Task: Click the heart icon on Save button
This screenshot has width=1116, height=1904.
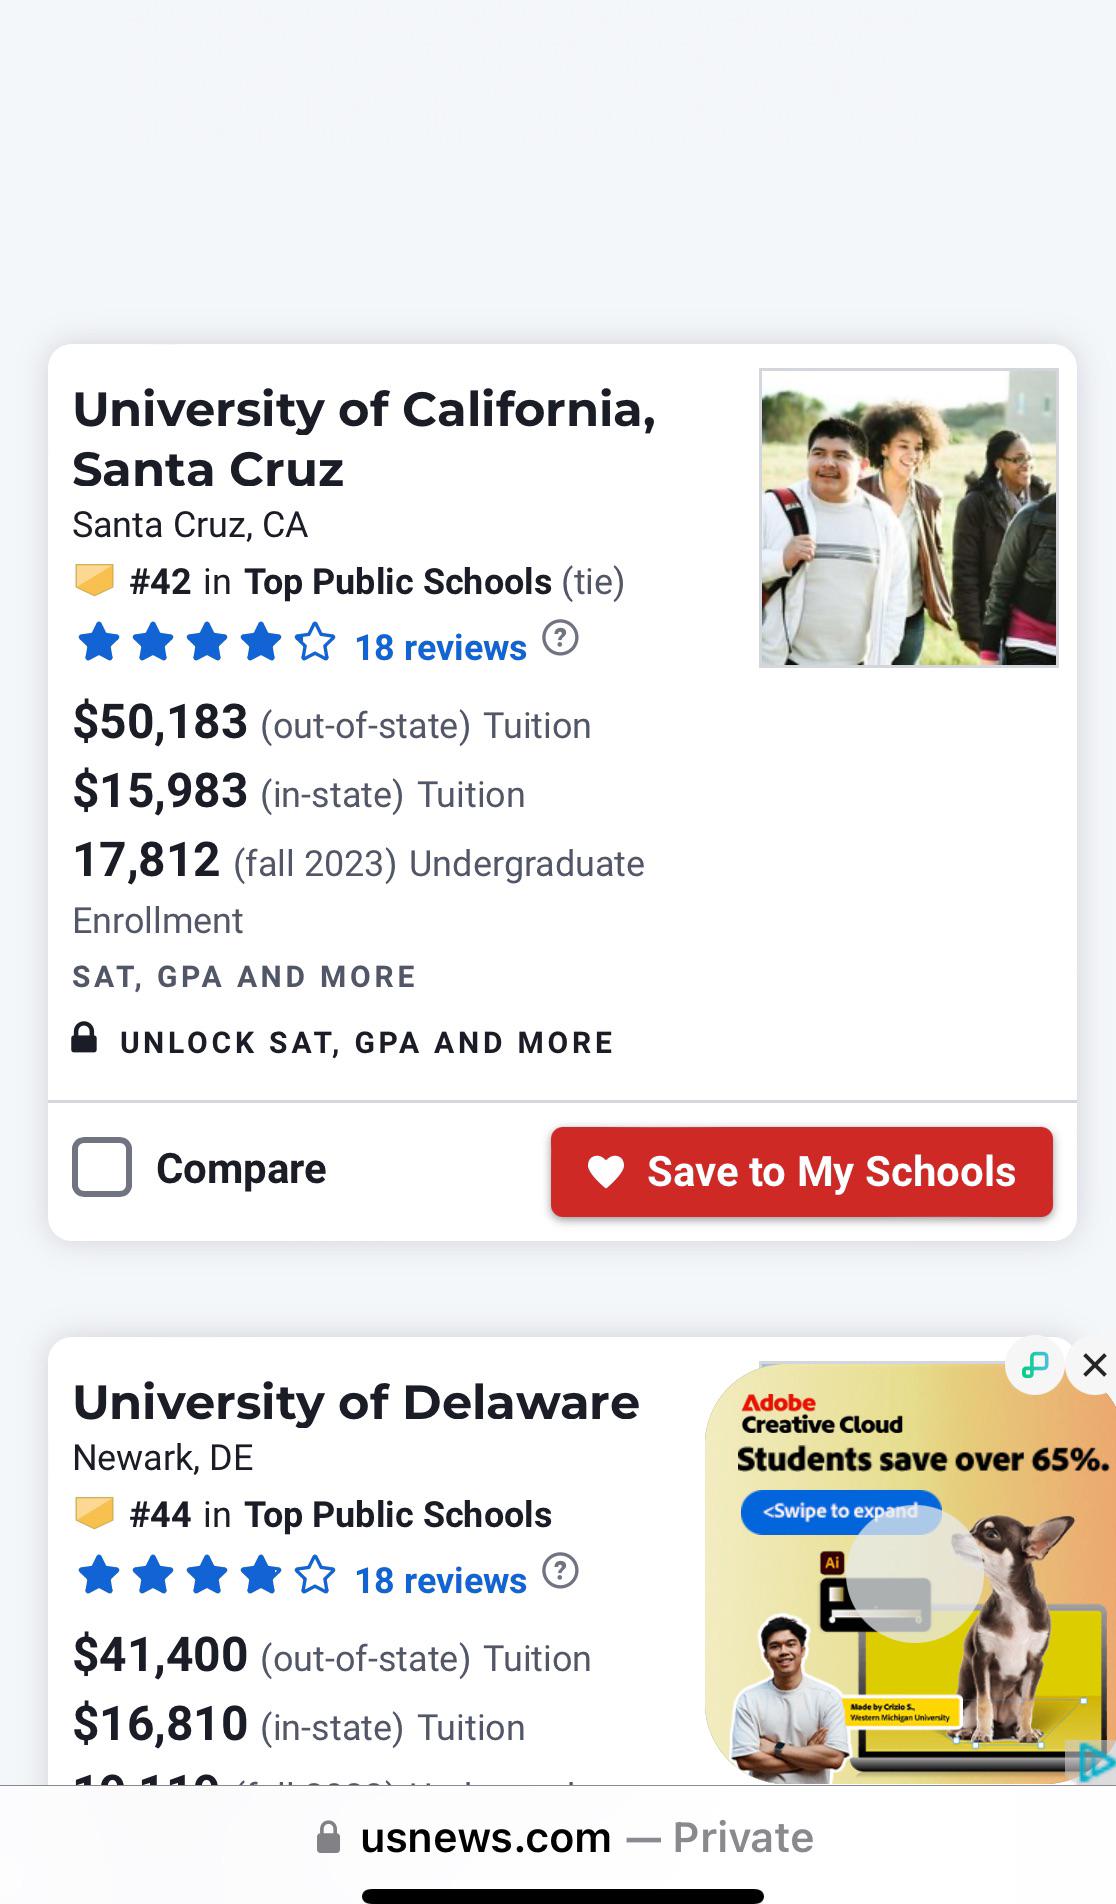Action: (x=606, y=1172)
